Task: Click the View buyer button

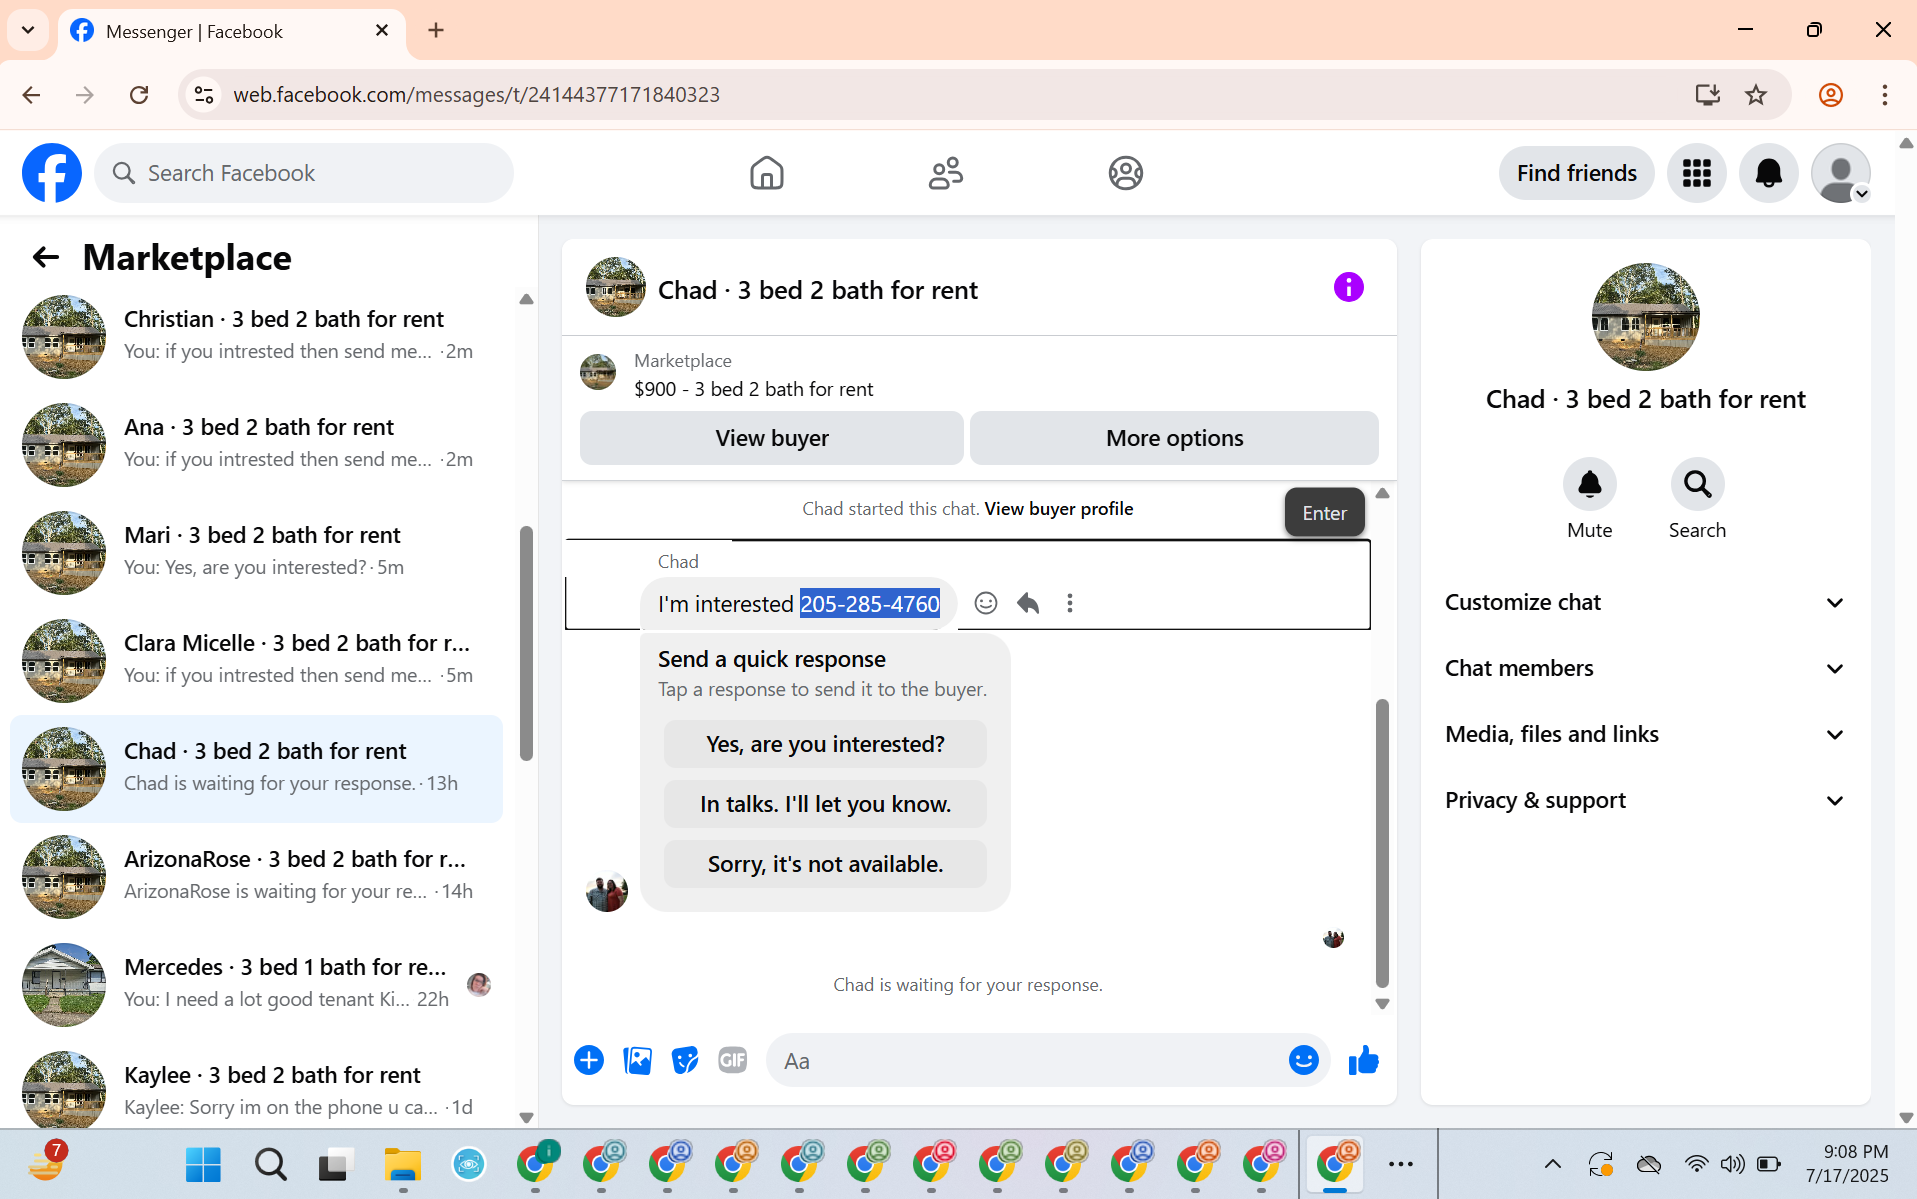Action: pos(772,438)
